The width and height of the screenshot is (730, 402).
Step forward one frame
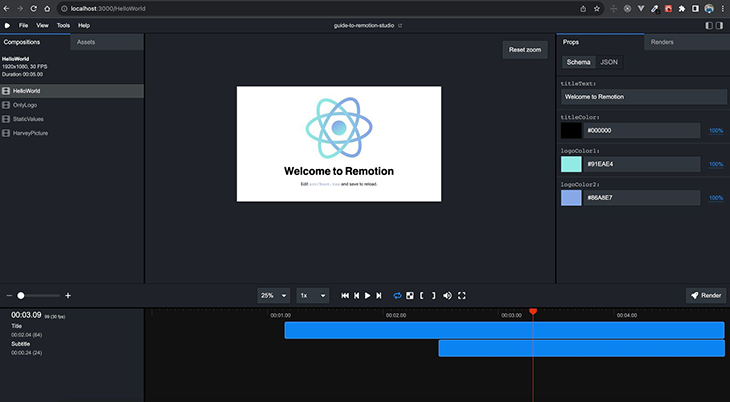[x=379, y=296]
